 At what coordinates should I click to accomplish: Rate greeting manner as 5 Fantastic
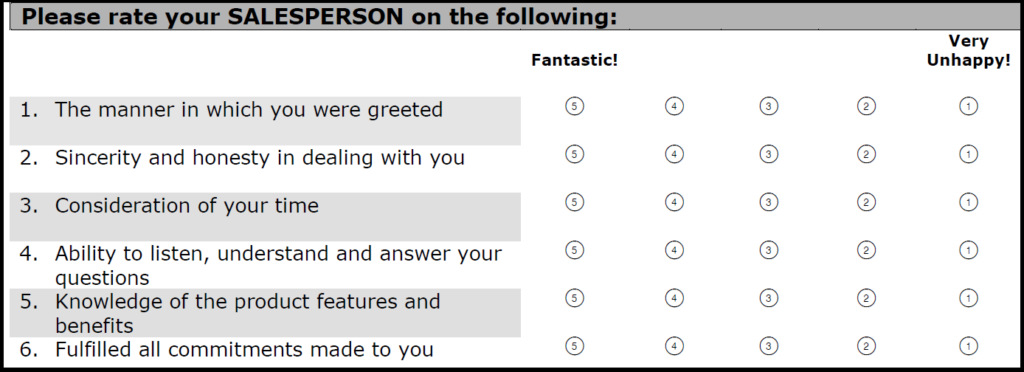[x=574, y=106]
